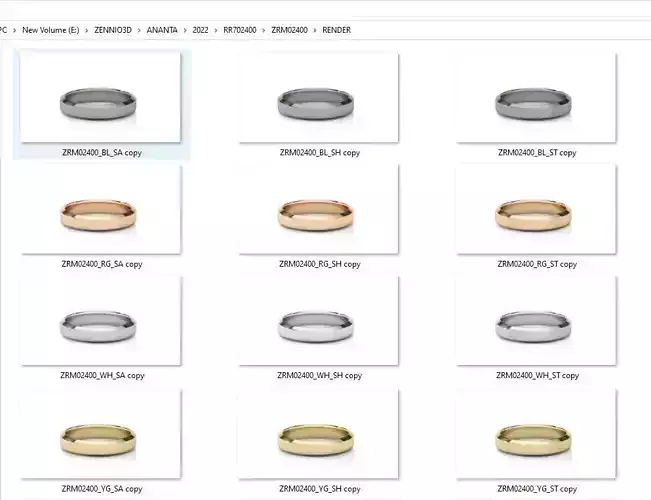Click the ZRM02400_YG_SH copy thumbnail
Image resolution: width=651 pixels, height=500 pixels.
(318, 434)
